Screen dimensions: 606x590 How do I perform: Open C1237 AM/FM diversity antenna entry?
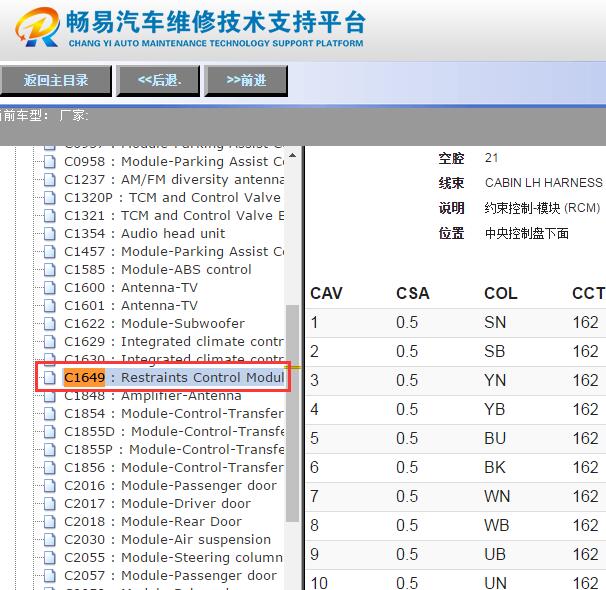click(174, 180)
